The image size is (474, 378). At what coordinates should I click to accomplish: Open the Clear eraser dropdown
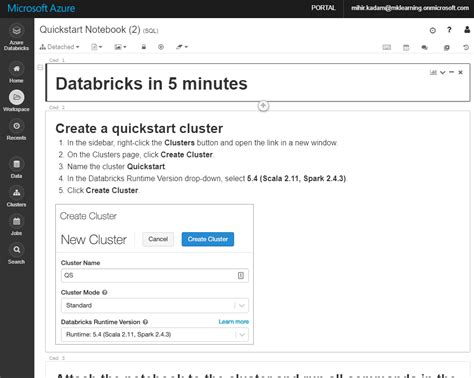[x=182, y=47]
